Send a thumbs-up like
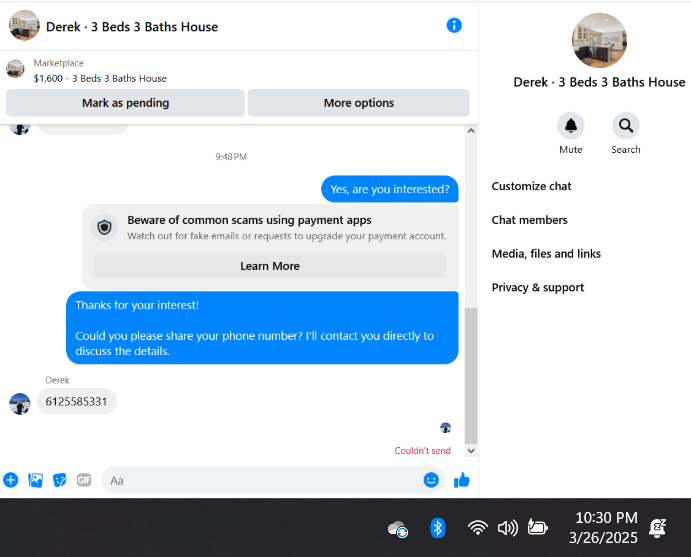 pyautogui.click(x=462, y=480)
